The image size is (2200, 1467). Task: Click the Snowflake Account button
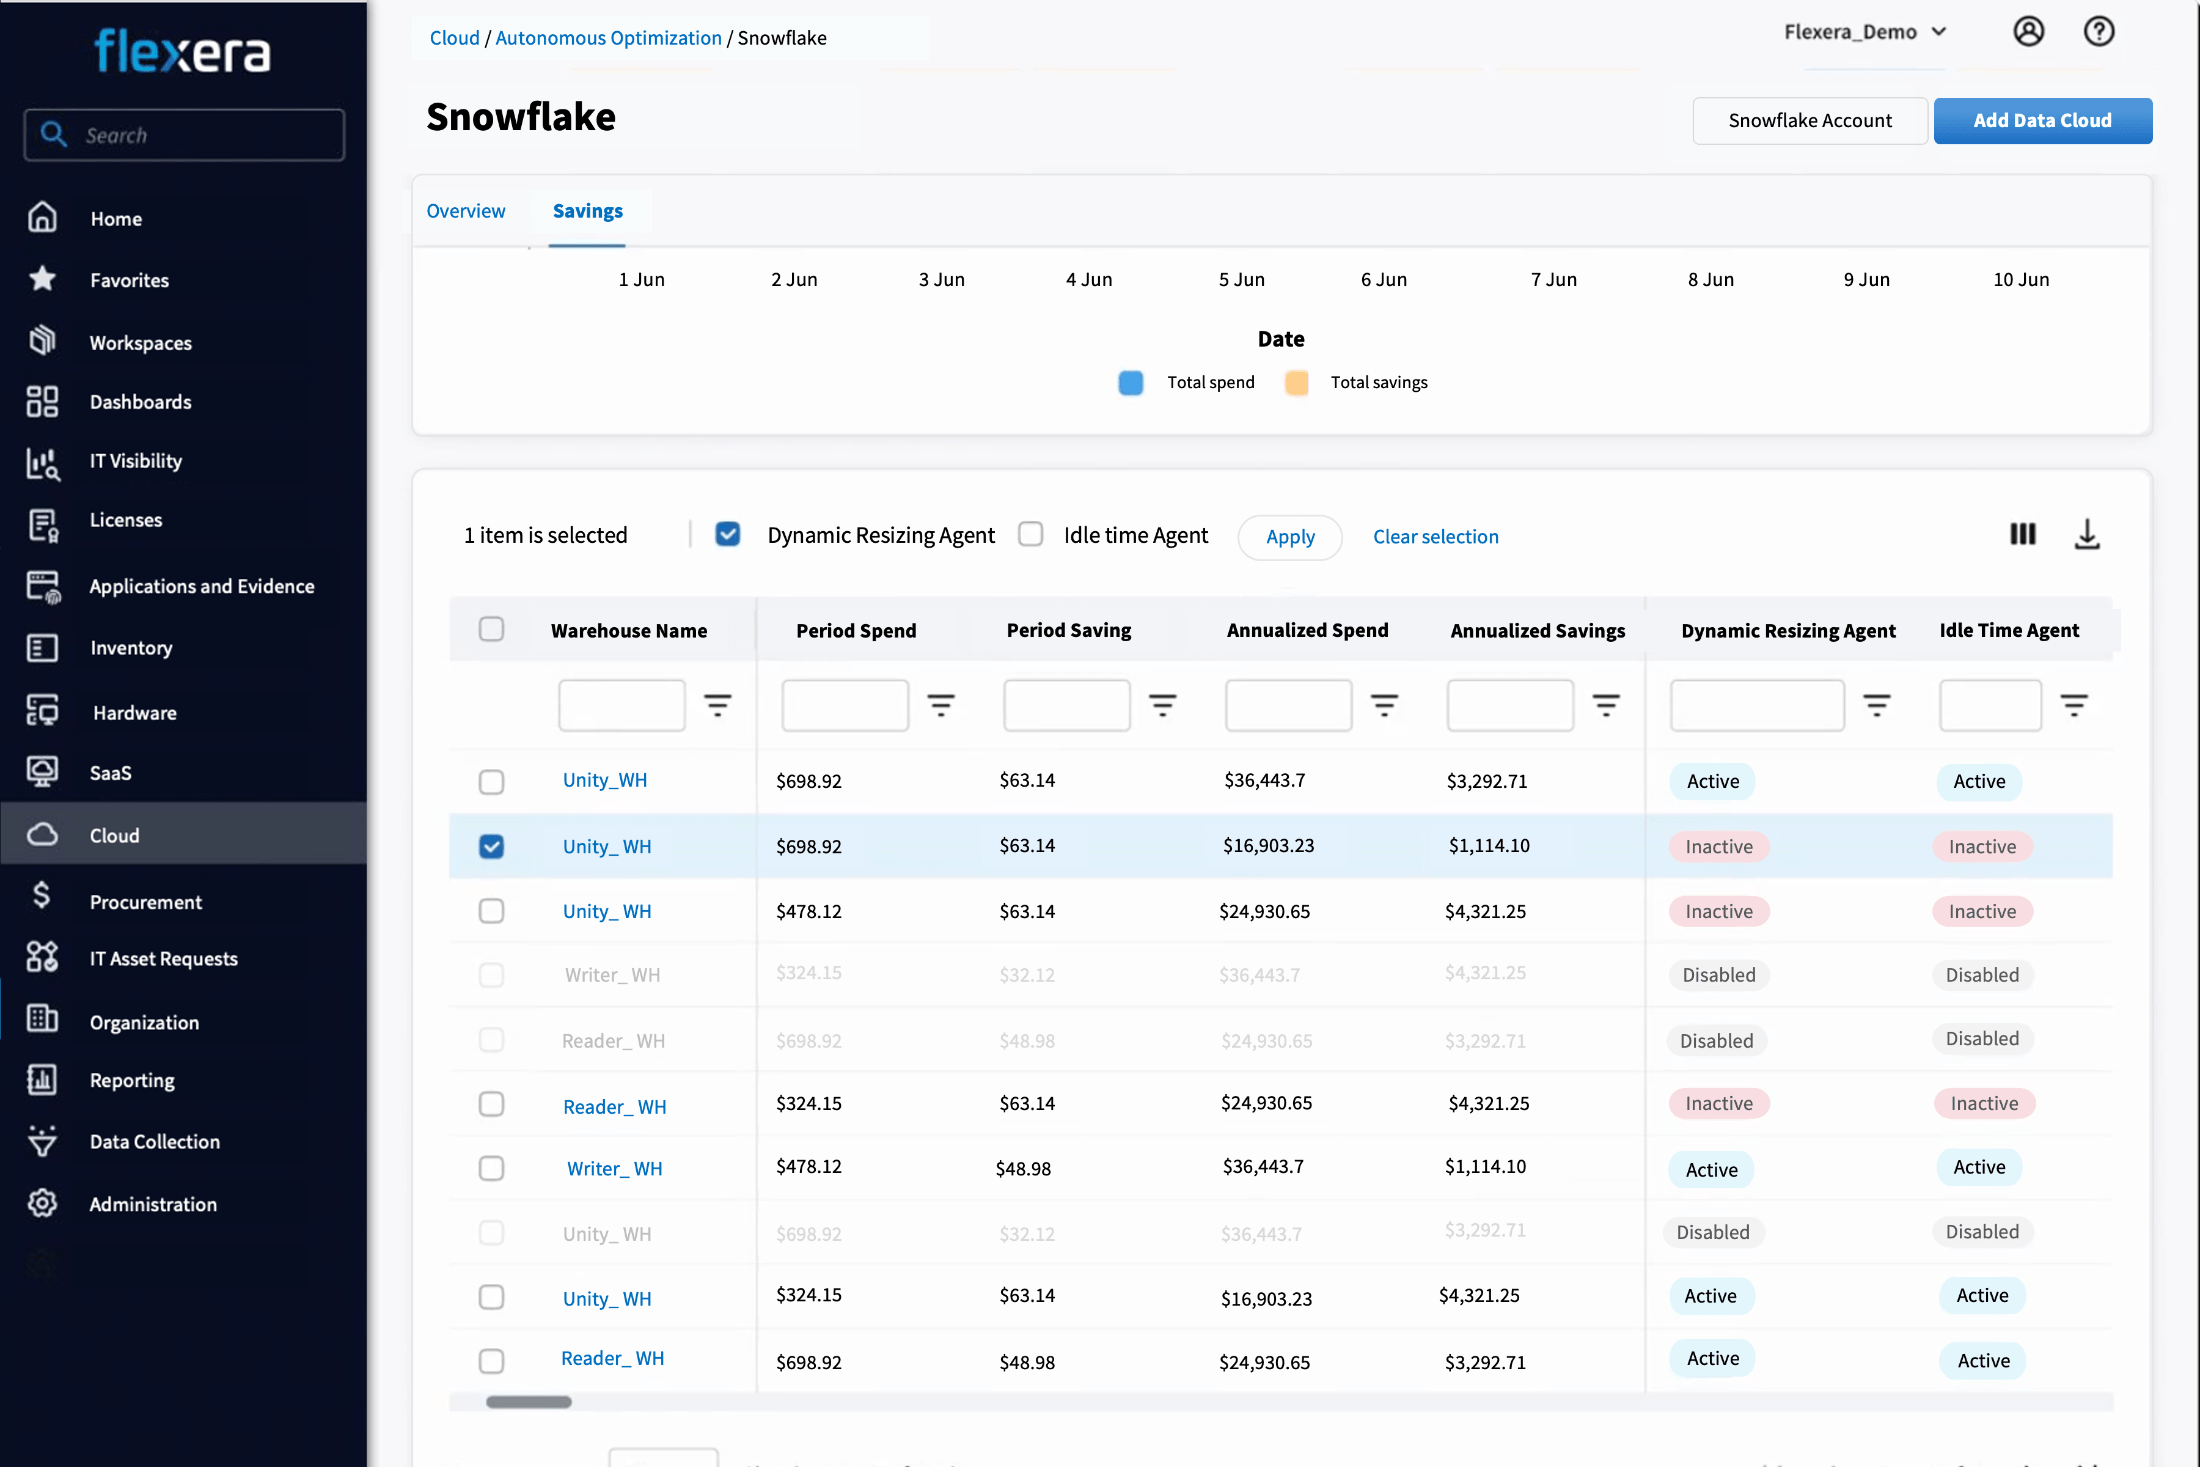[1810, 120]
